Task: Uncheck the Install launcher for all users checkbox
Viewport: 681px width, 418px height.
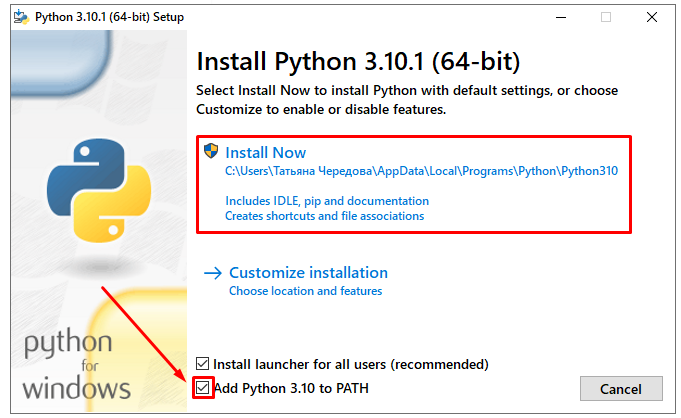Action: [x=204, y=364]
